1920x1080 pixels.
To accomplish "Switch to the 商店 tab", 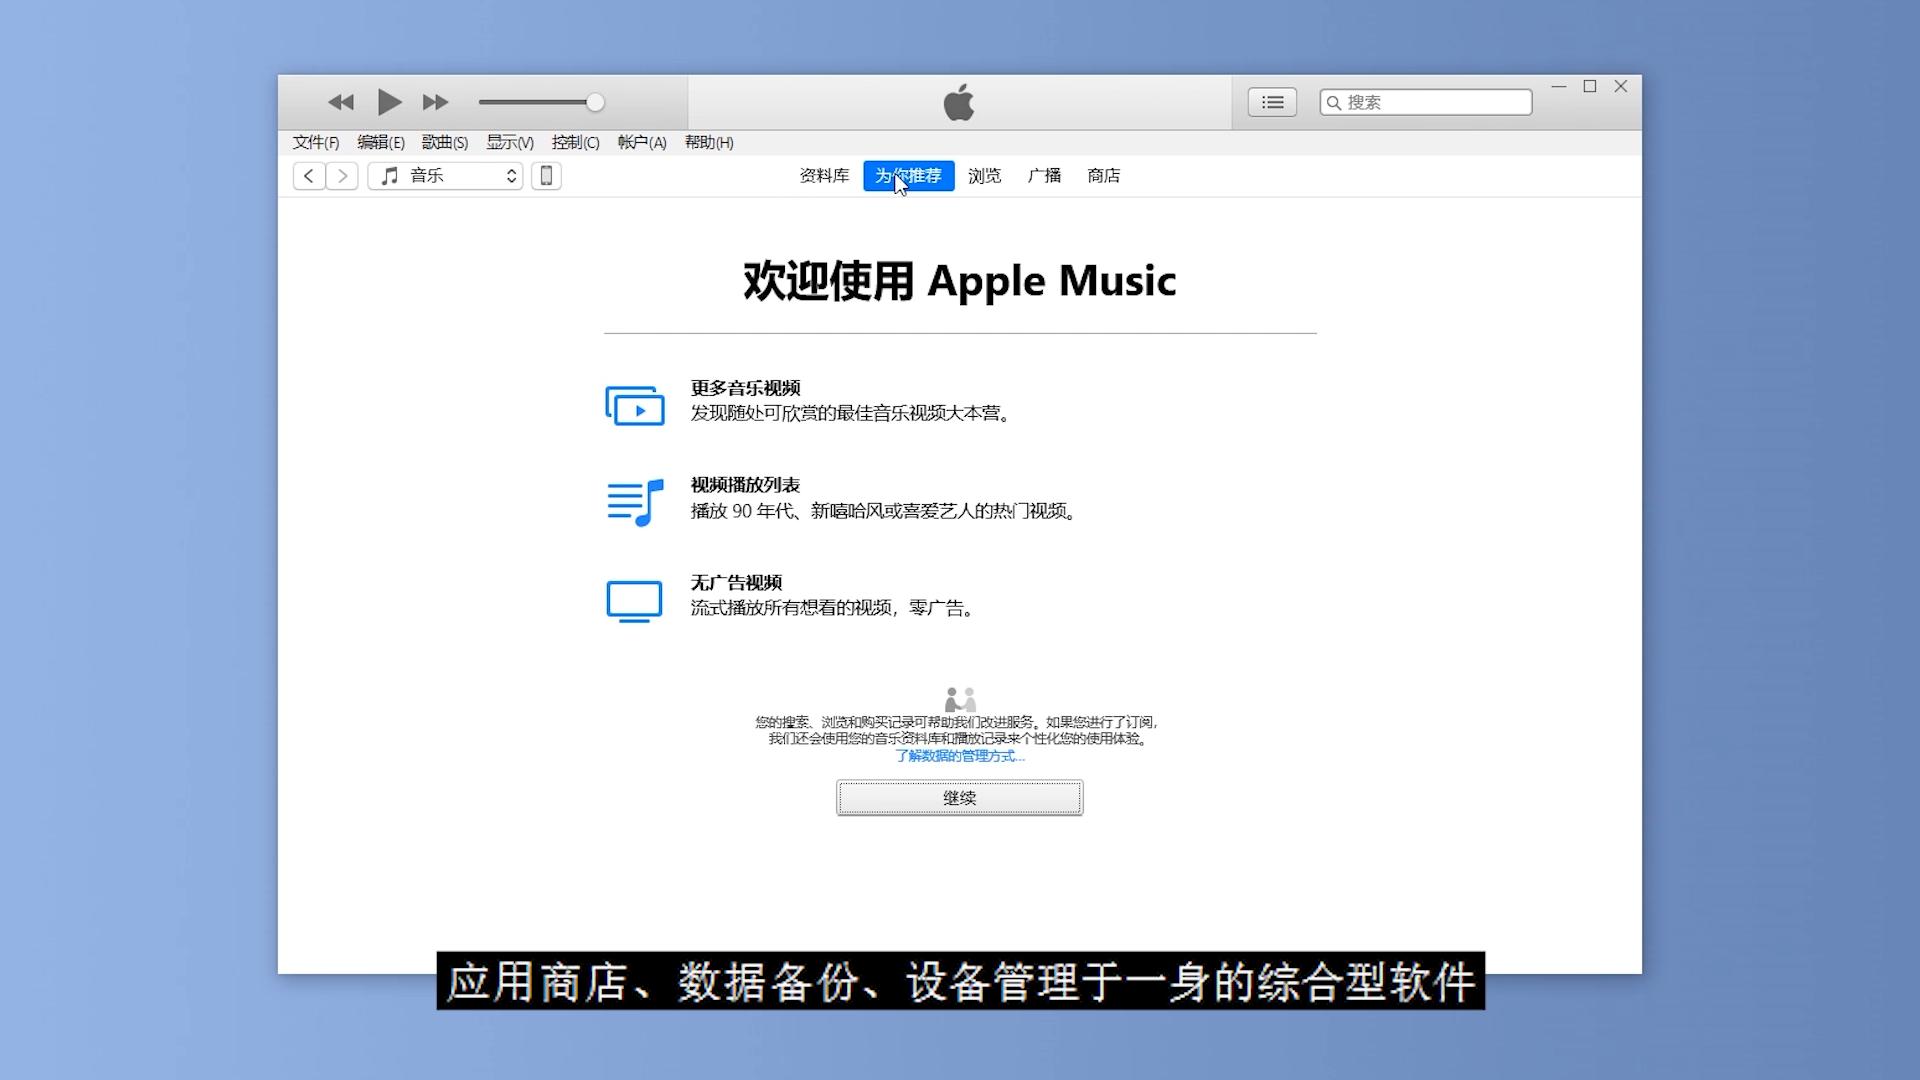I will click(x=1103, y=175).
